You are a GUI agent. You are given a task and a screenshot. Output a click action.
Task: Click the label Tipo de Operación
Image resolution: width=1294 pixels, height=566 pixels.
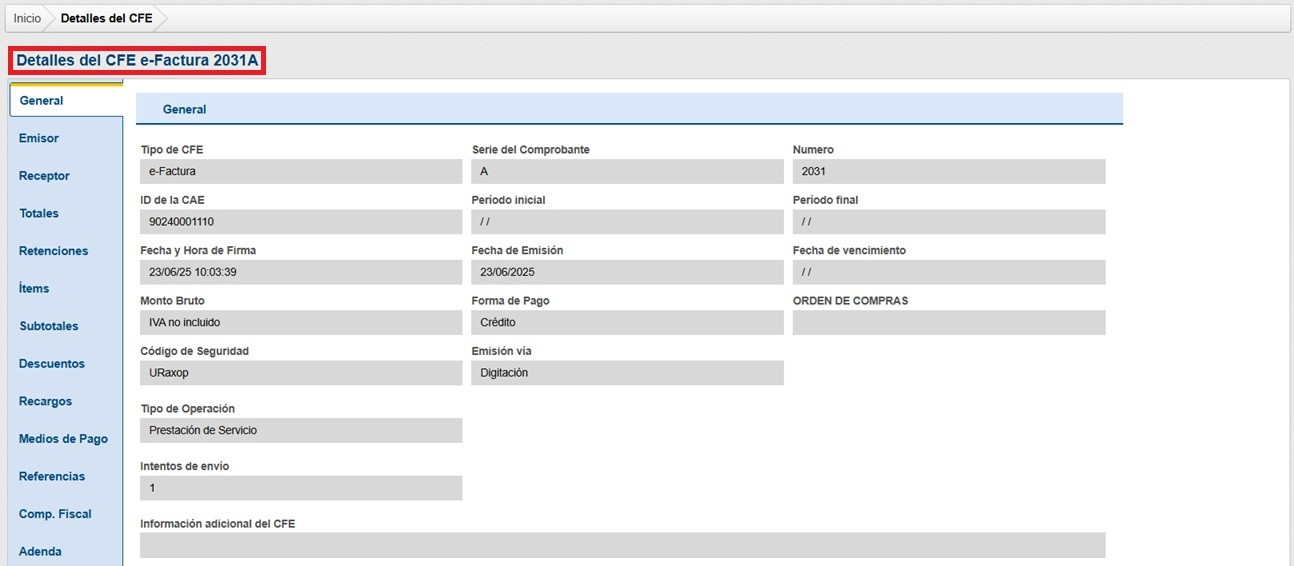point(187,409)
